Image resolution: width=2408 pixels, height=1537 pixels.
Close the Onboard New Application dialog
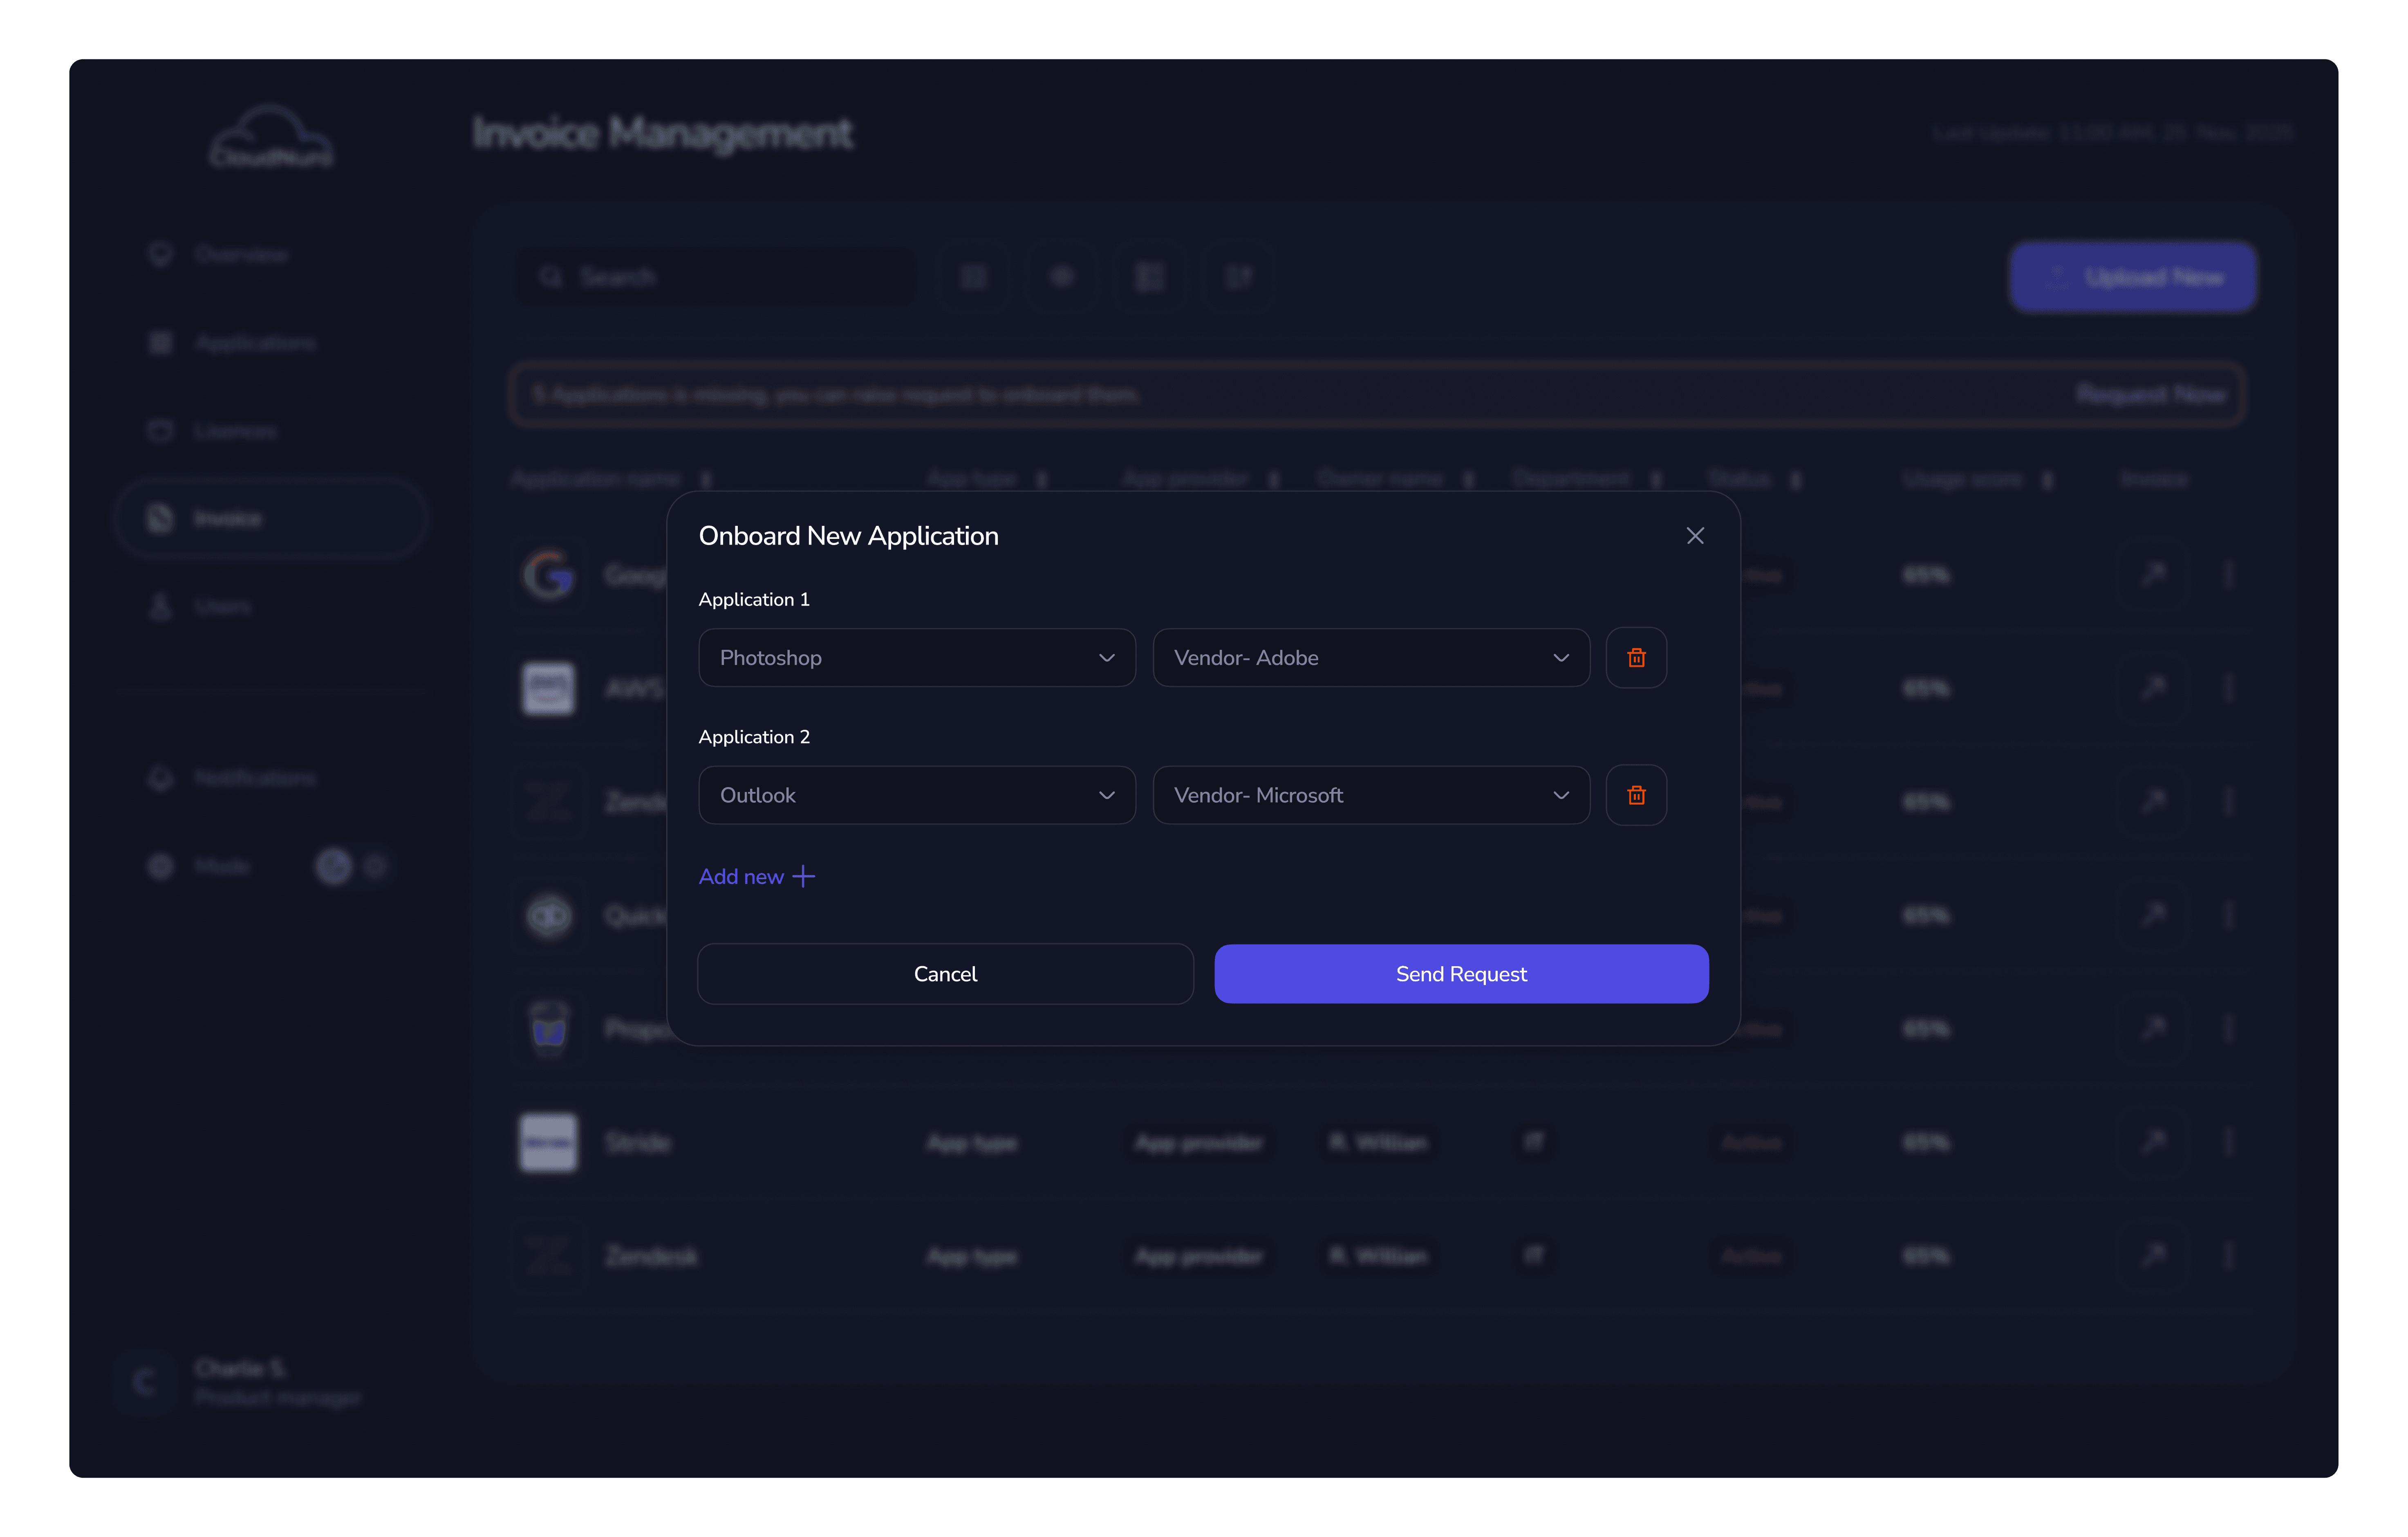1695,536
